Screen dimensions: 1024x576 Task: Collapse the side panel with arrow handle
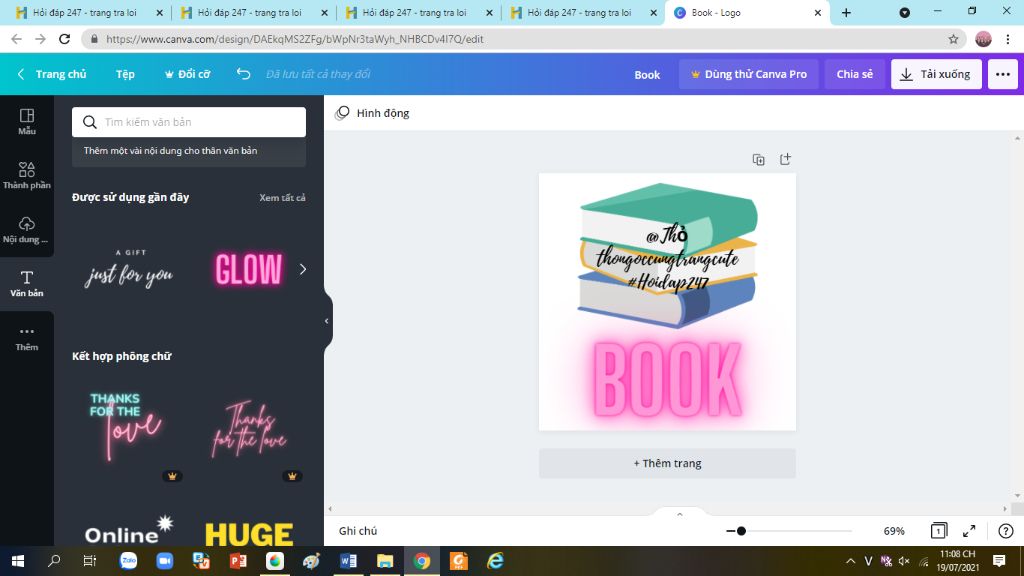coord(327,321)
